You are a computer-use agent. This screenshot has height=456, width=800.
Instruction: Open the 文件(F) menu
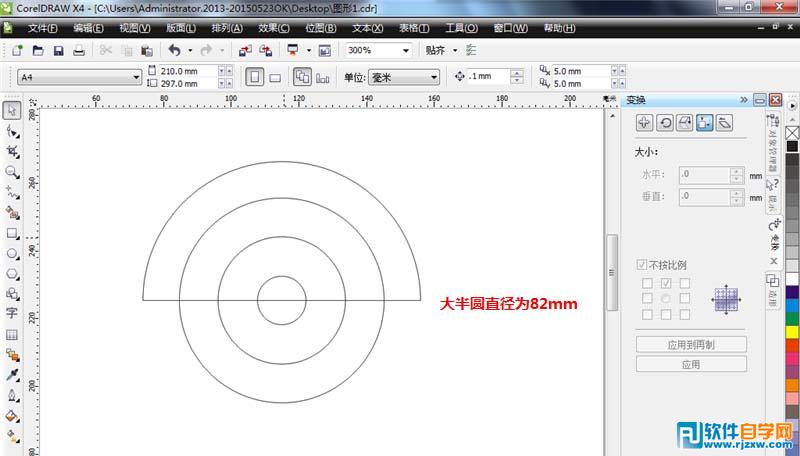(42, 28)
